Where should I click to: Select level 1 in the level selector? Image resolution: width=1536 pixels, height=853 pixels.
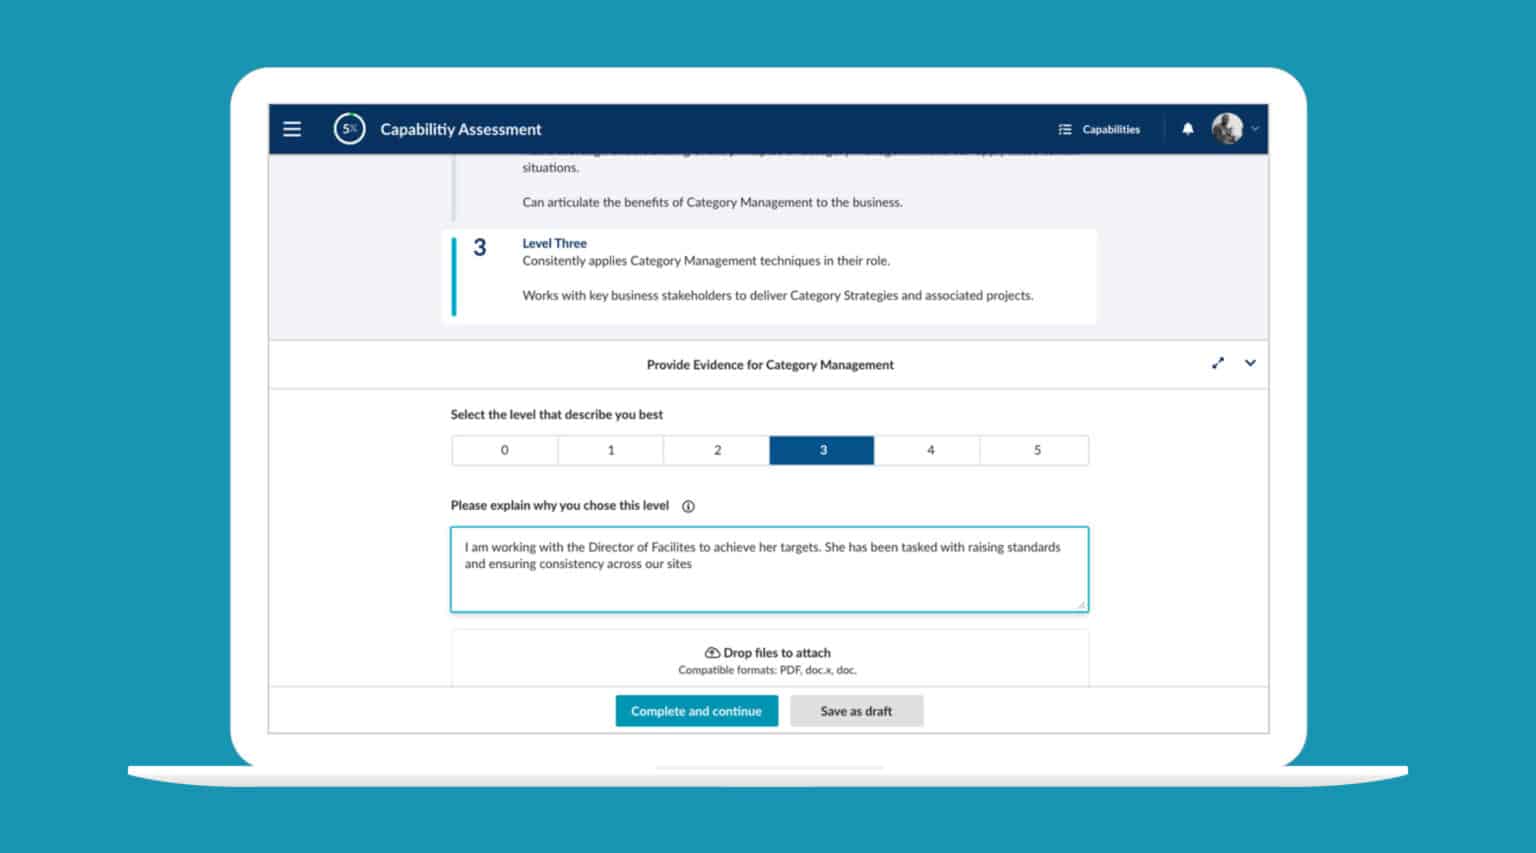(x=611, y=450)
